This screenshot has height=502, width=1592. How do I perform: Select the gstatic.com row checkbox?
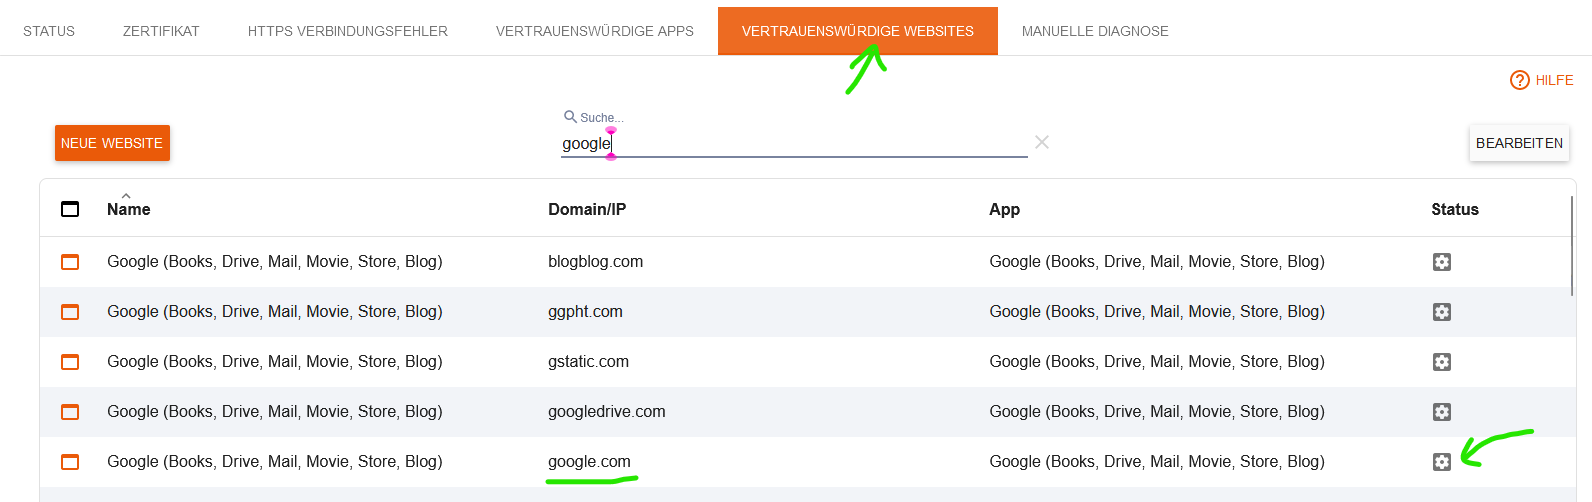coord(70,362)
